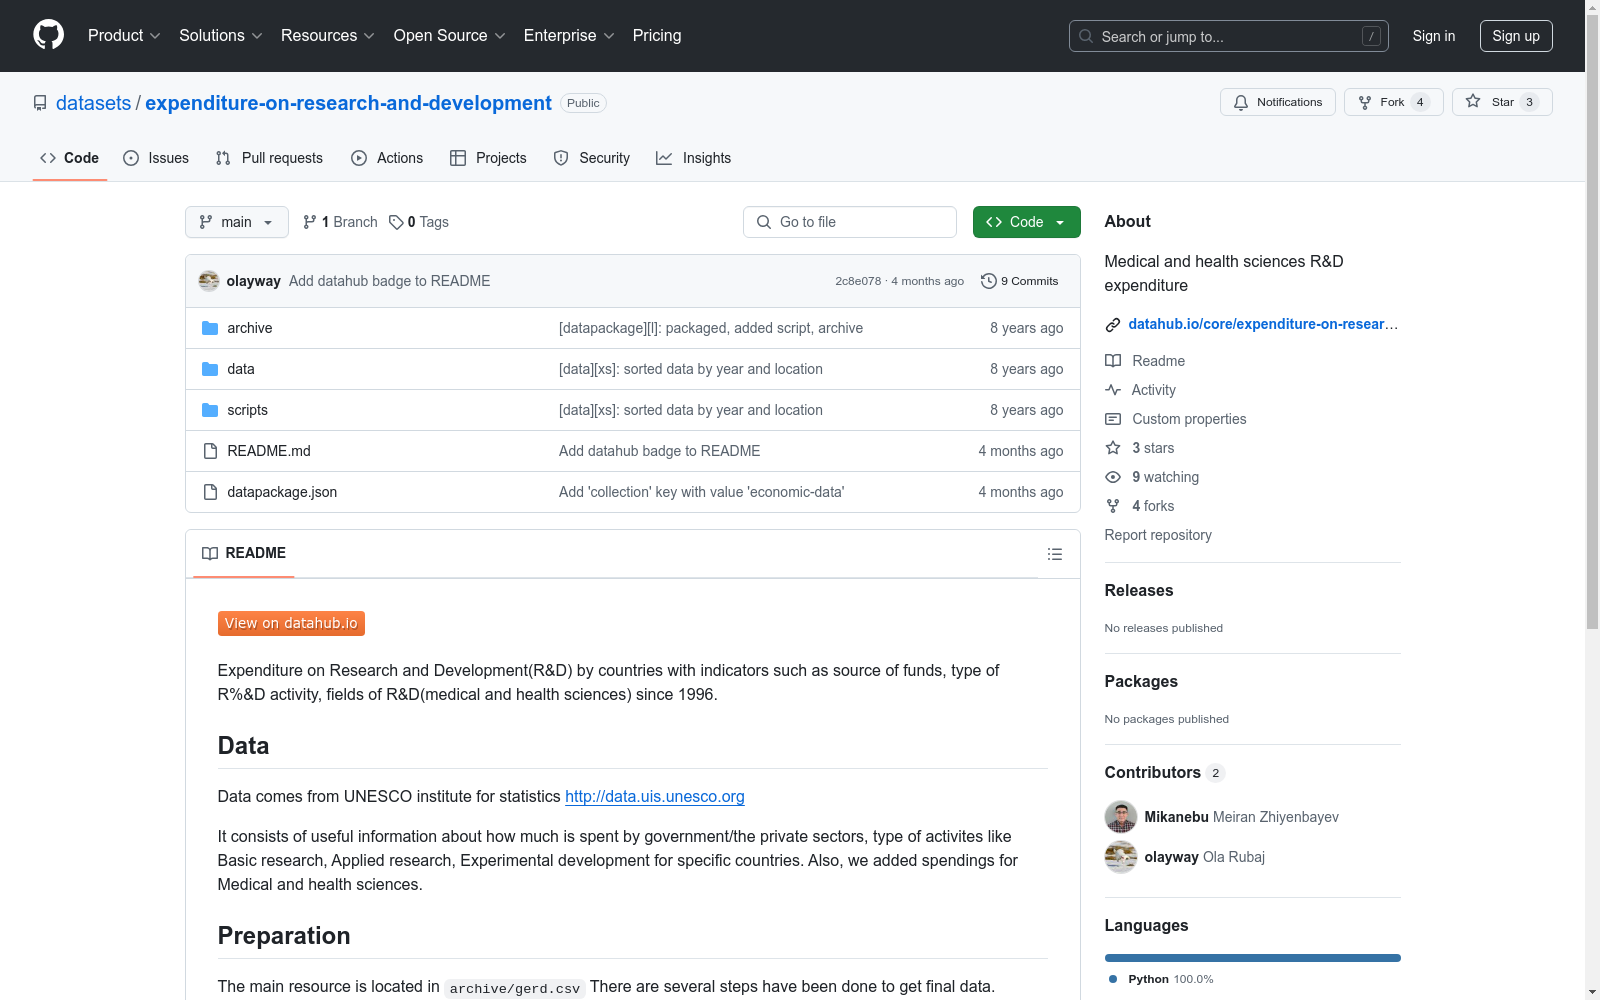Open the Contributors section link
Image resolution: width=1600 pixels, height=1000 pixels.
1164,772
